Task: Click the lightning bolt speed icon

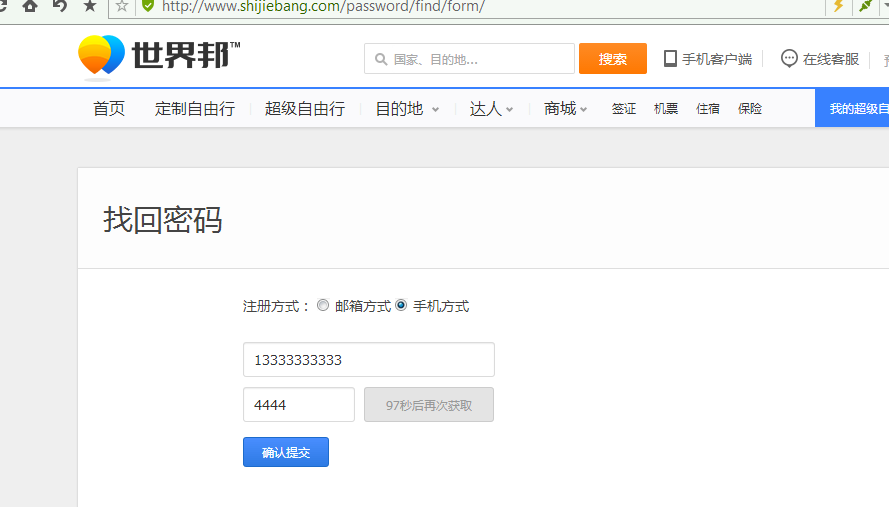Action: (838, 6)
